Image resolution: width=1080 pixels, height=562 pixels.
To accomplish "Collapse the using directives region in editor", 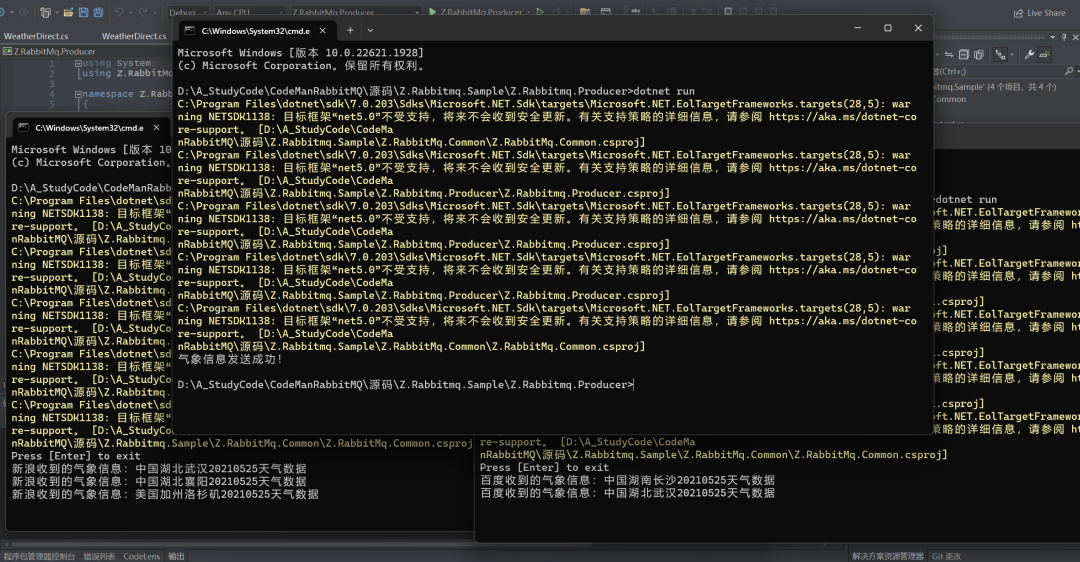I will click(79, 63).
